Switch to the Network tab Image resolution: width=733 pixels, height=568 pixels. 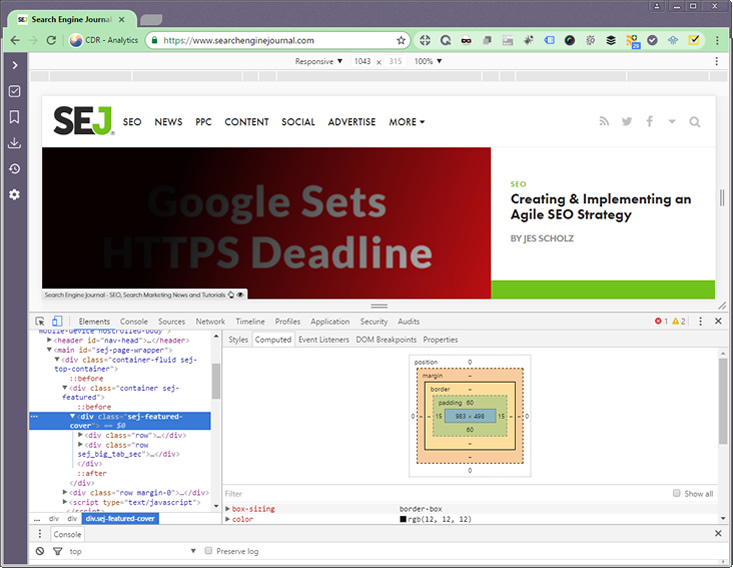click(x=210, y=321)
